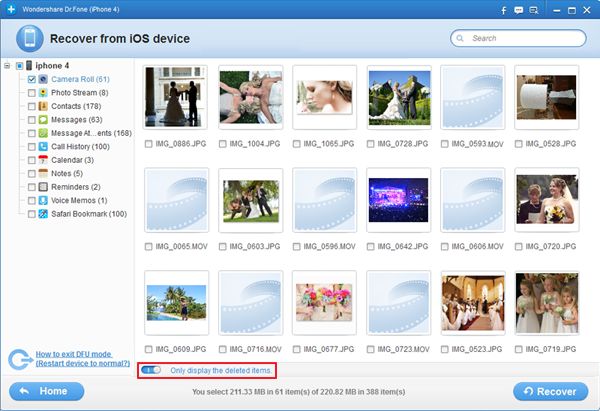Check the Contacts checkbox
This screenshot has height=411, width=600.
pyautogui.click(x=32, y=106)
